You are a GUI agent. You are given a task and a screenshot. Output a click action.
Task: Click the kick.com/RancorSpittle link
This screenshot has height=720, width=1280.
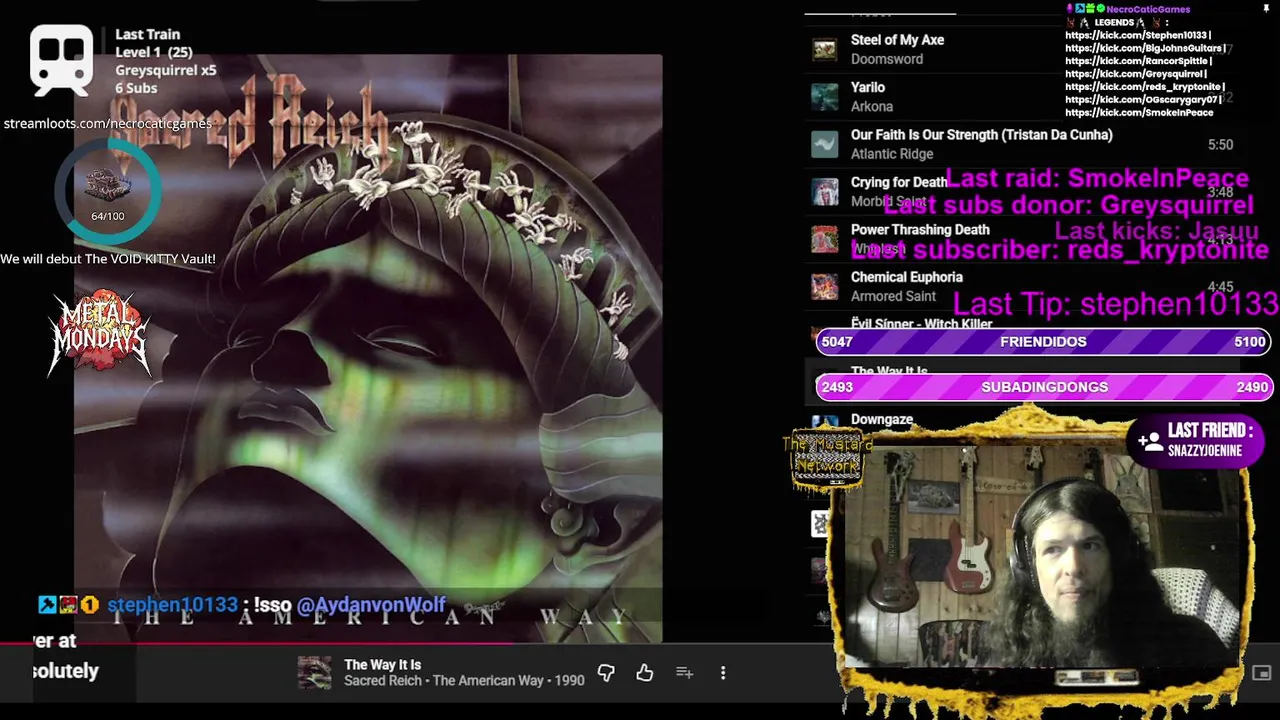point(1138,61)
